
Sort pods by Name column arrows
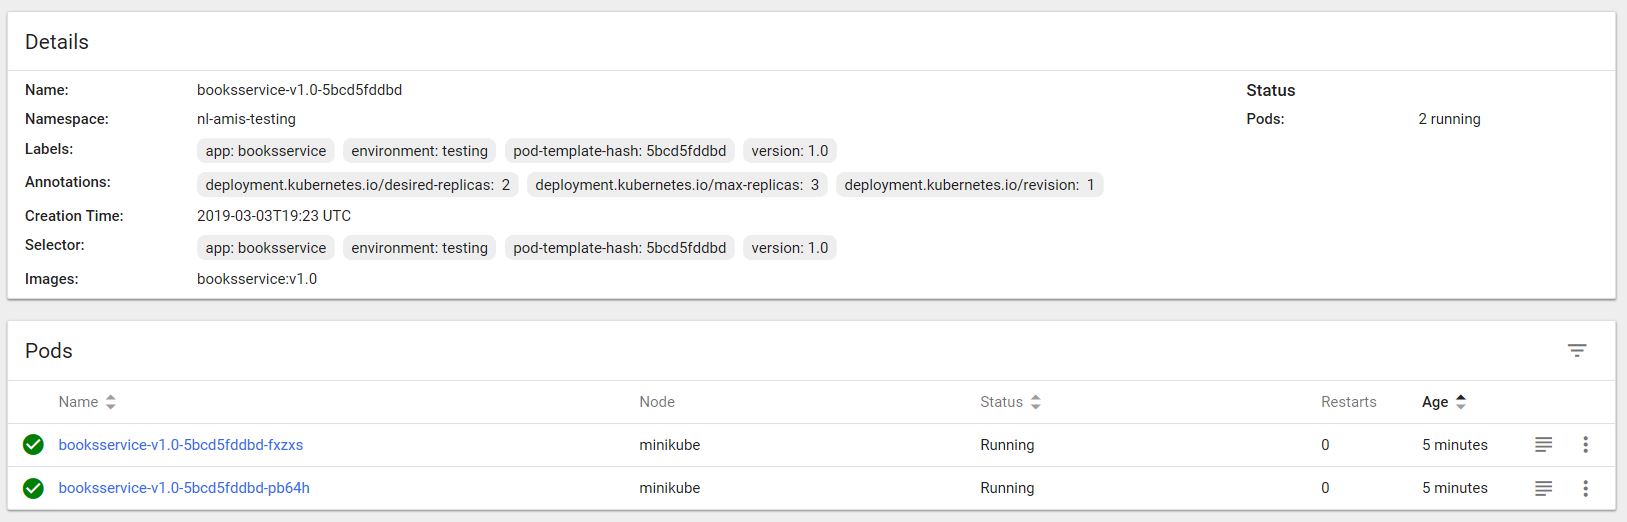click(111, 402)
